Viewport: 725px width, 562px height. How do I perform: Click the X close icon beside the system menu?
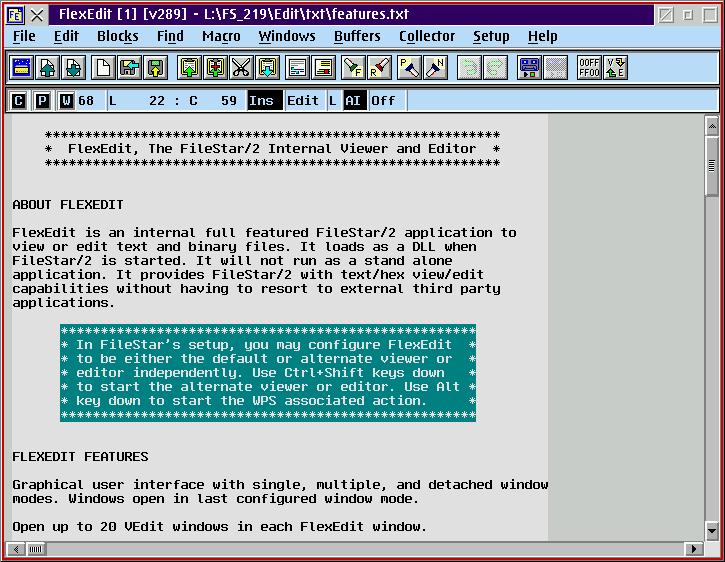tap(37, 15)
